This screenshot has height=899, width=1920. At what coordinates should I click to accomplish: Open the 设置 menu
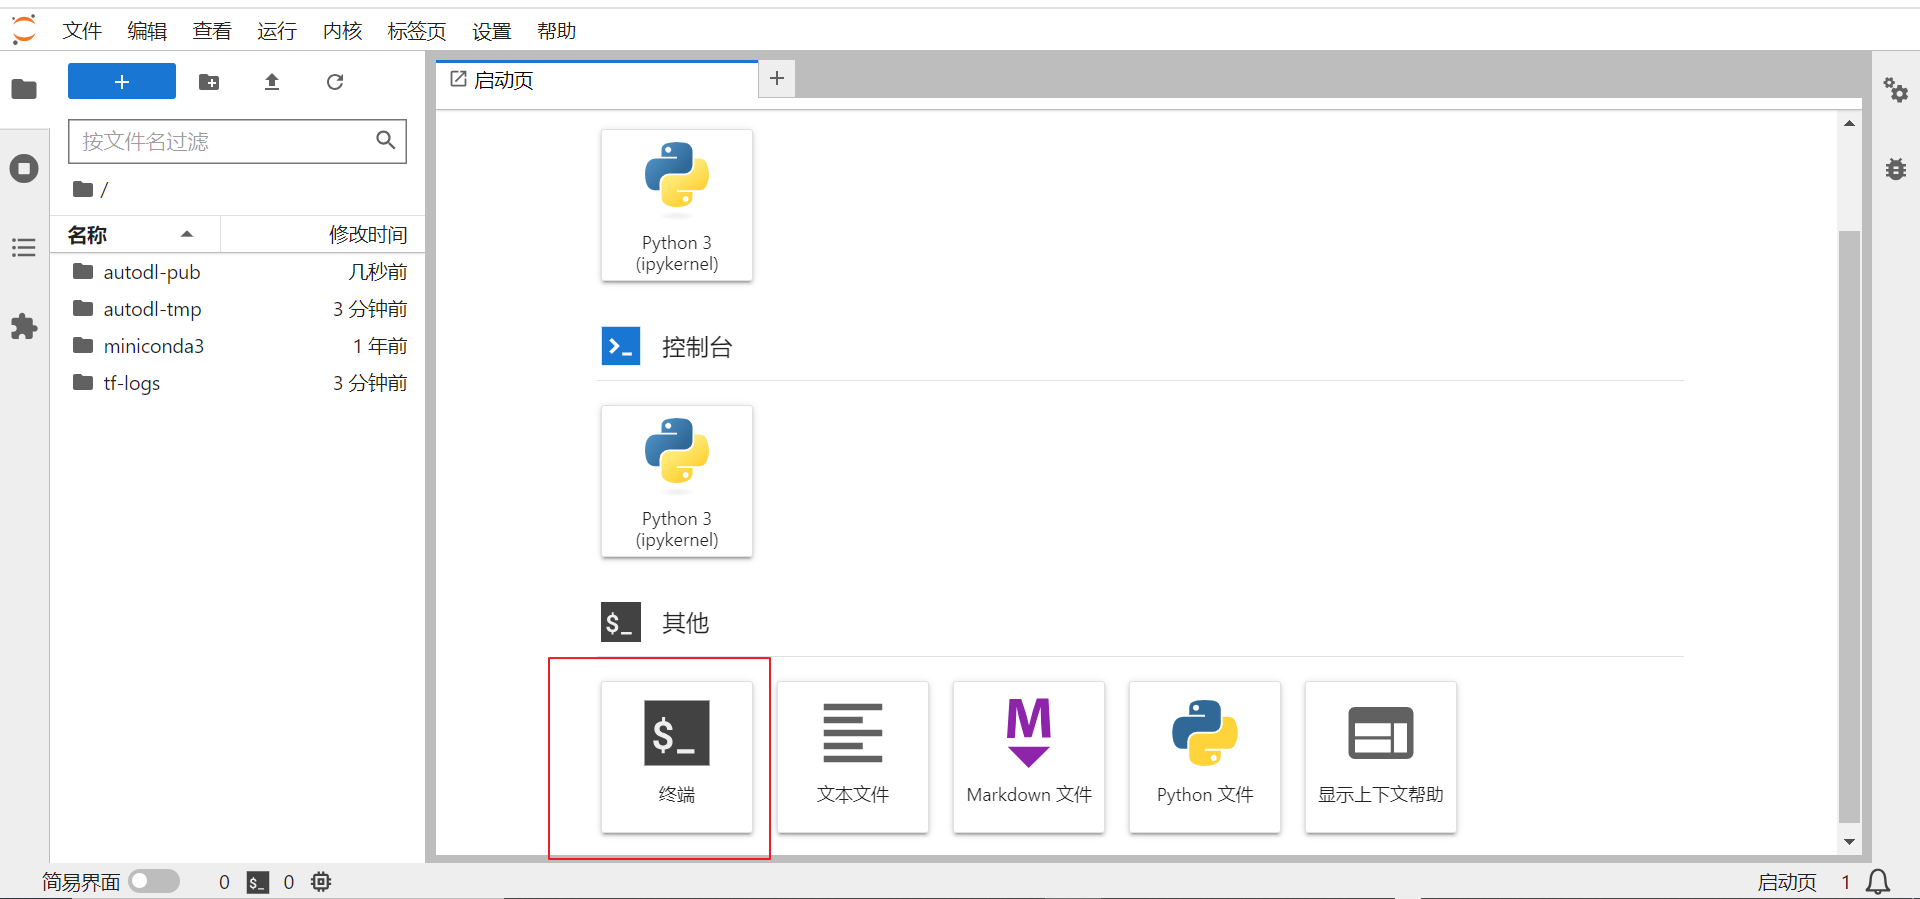(492, 31)
